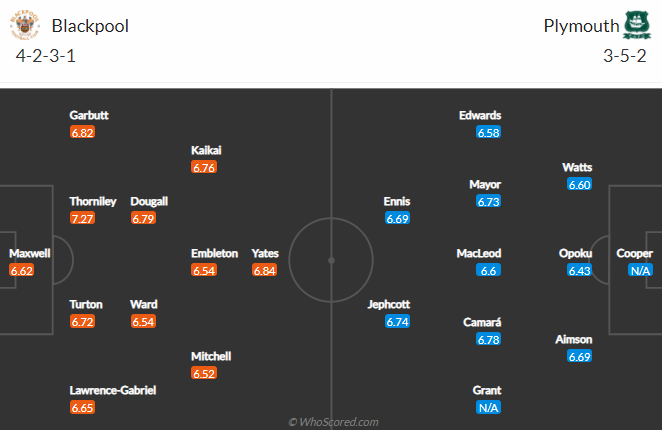
Task: Click Plymouth's 3-5-2 formation text
Action: click(624, 56)
